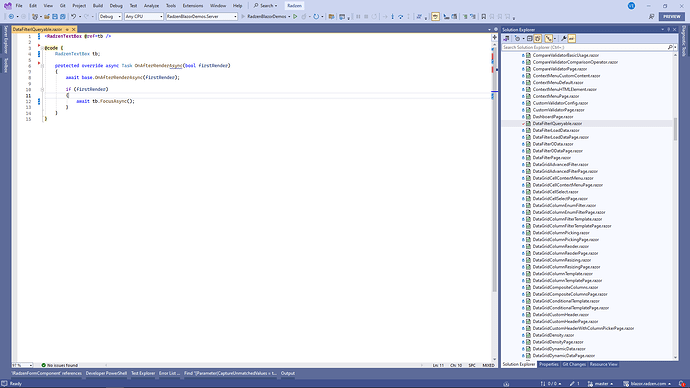Screen dimensions: 690x388
Task: Click the Visual Studio logo icon
Action: [7, 6]
